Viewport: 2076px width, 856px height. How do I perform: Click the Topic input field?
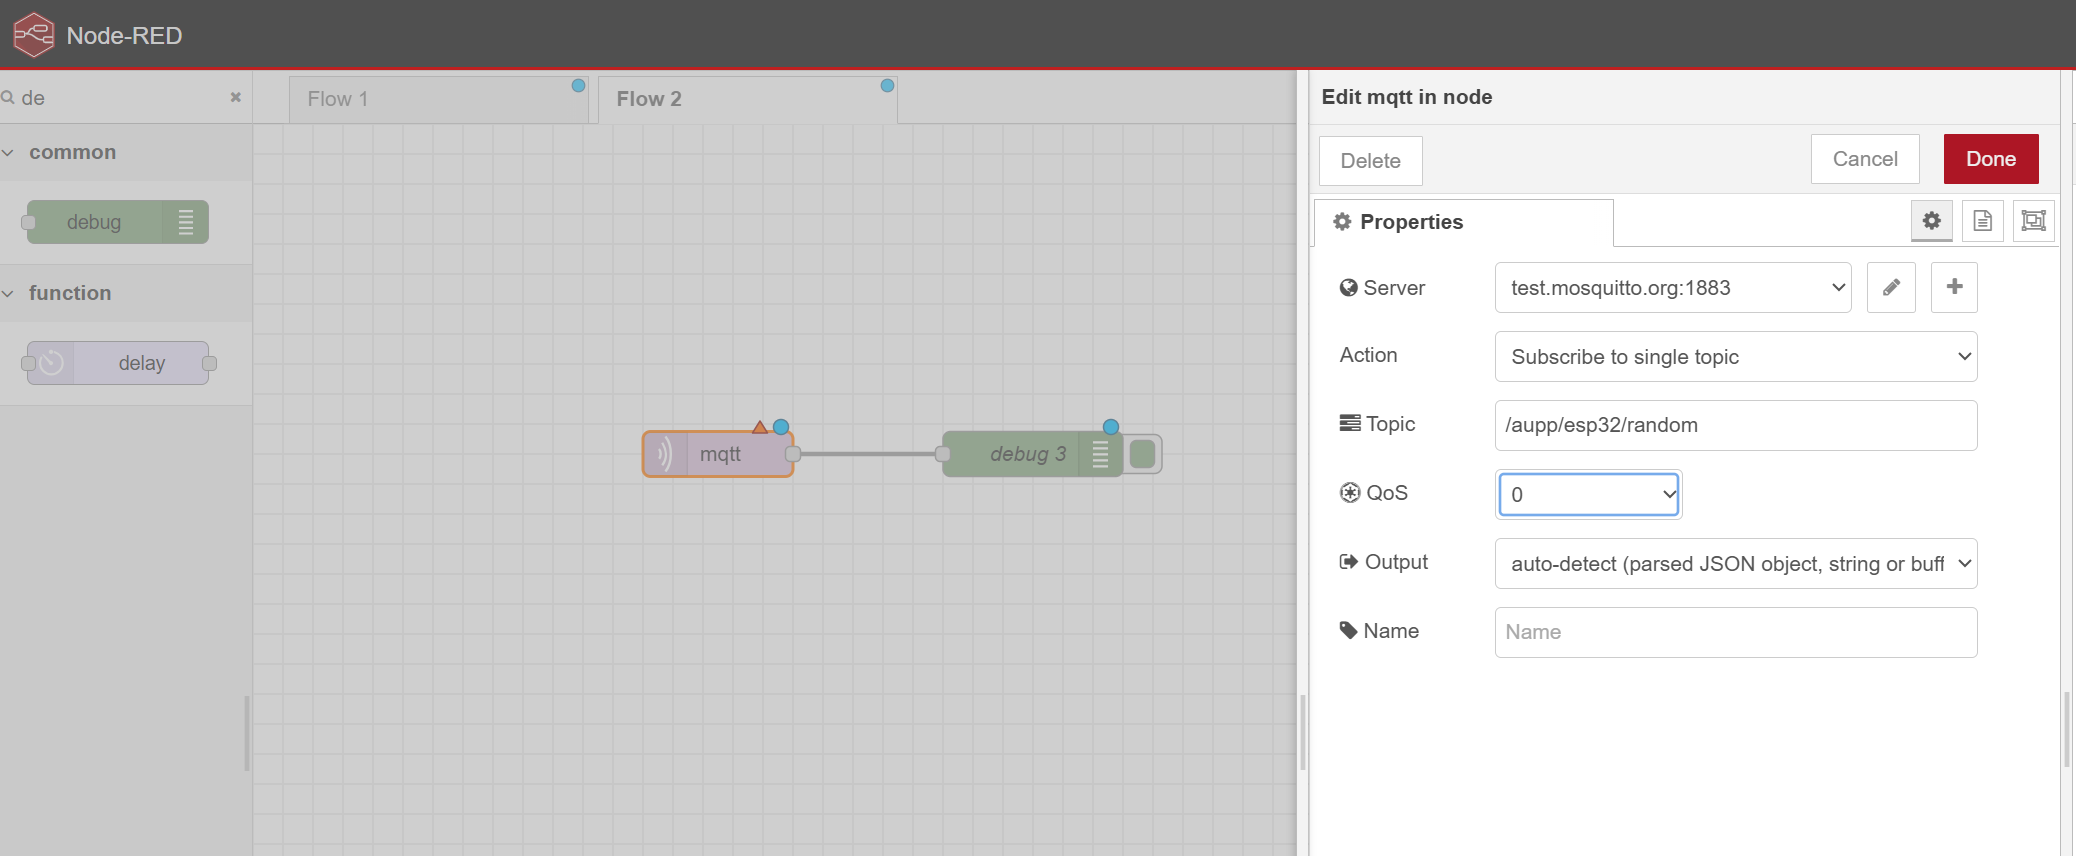coord(1735,425)
